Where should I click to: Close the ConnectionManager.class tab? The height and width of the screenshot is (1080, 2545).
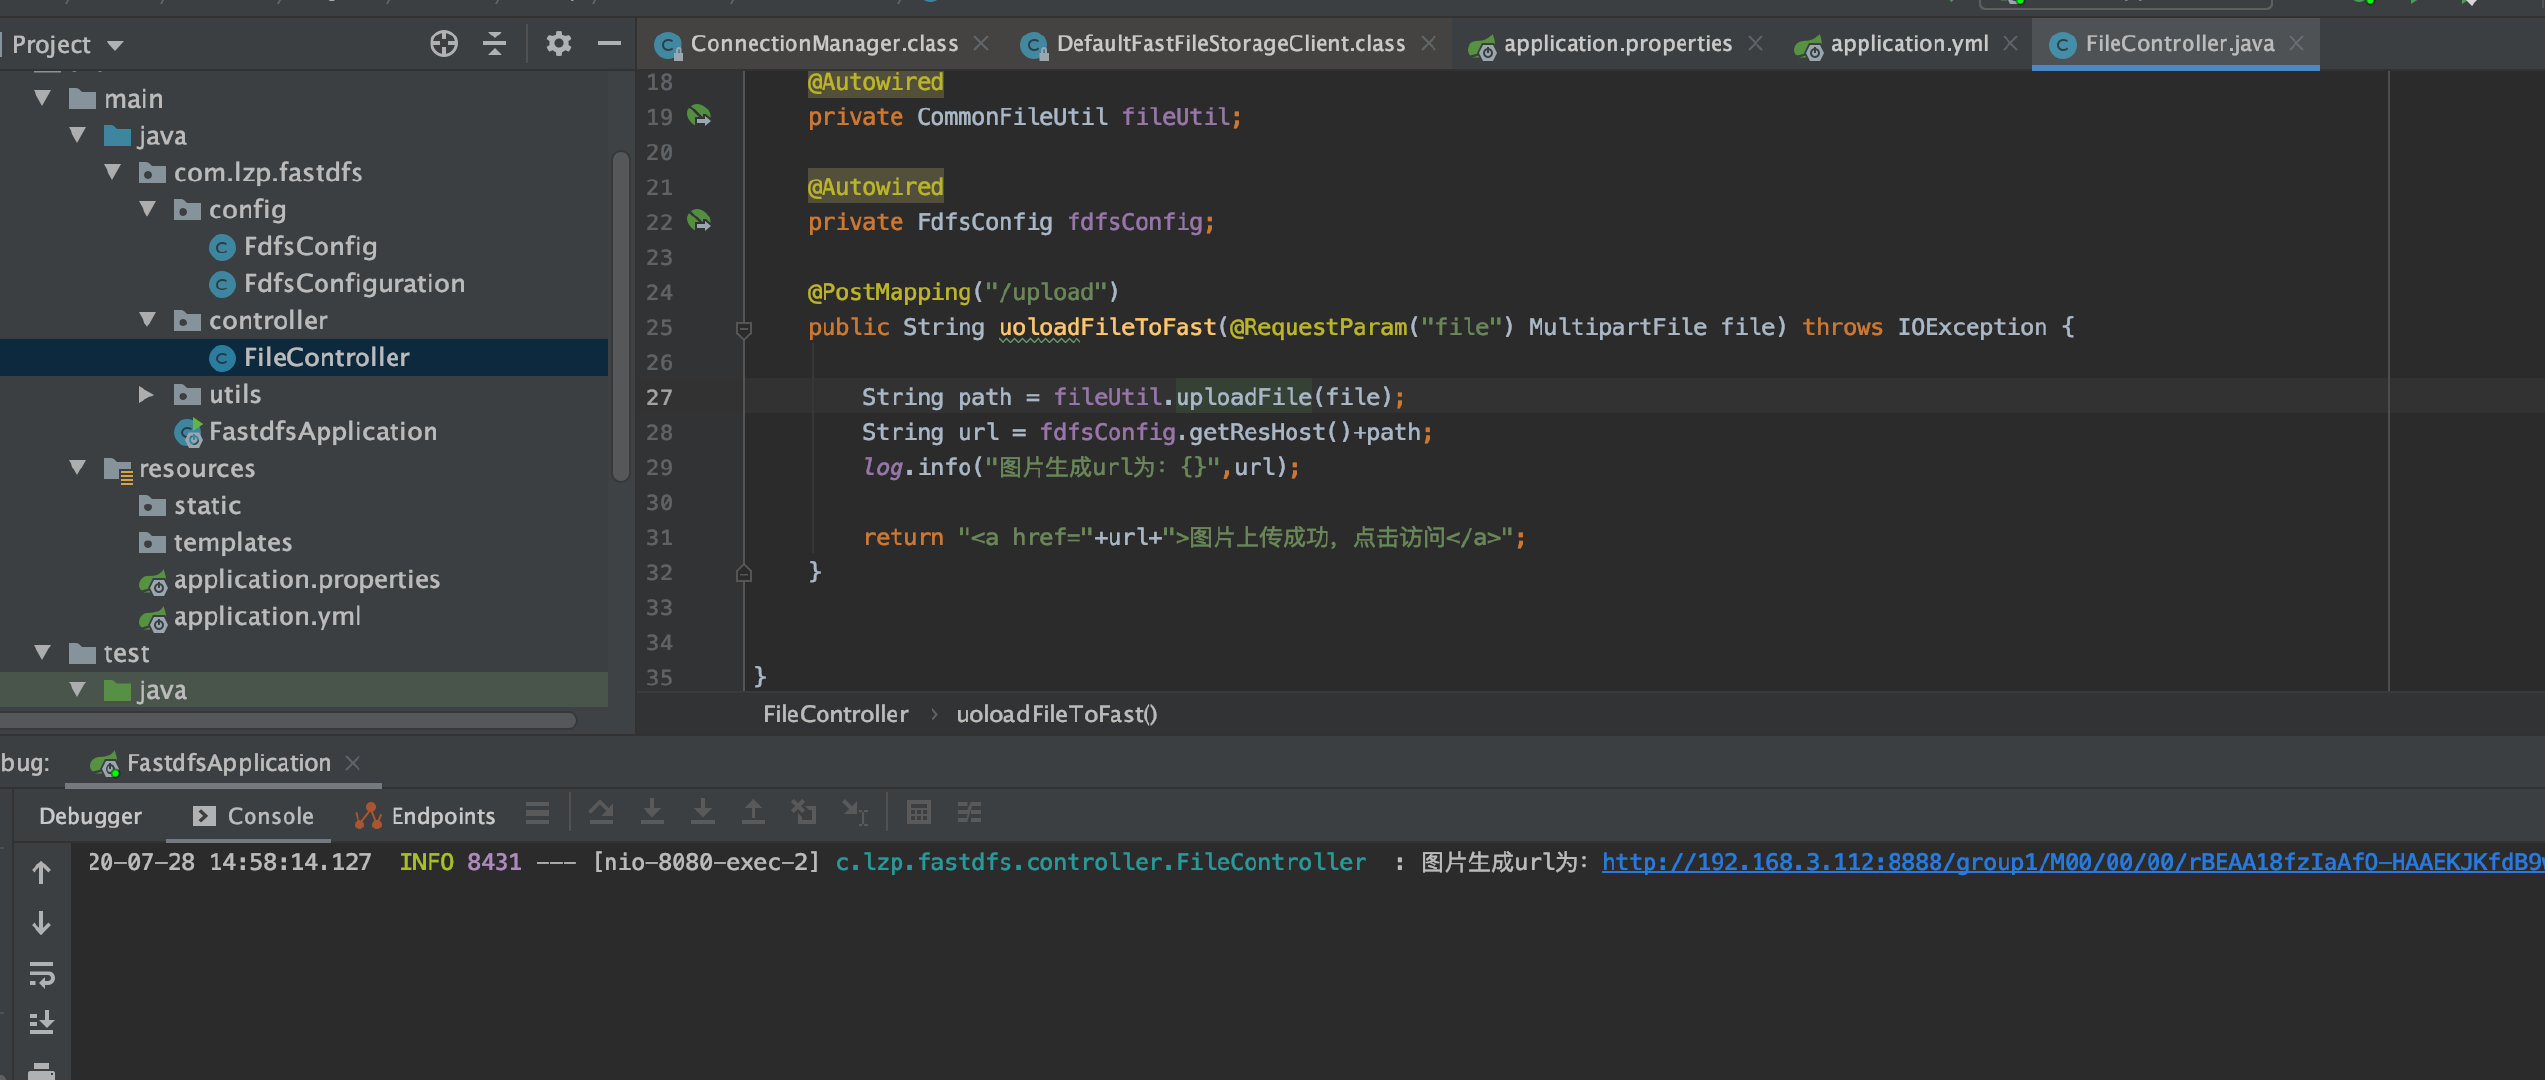tap(982, 44)
